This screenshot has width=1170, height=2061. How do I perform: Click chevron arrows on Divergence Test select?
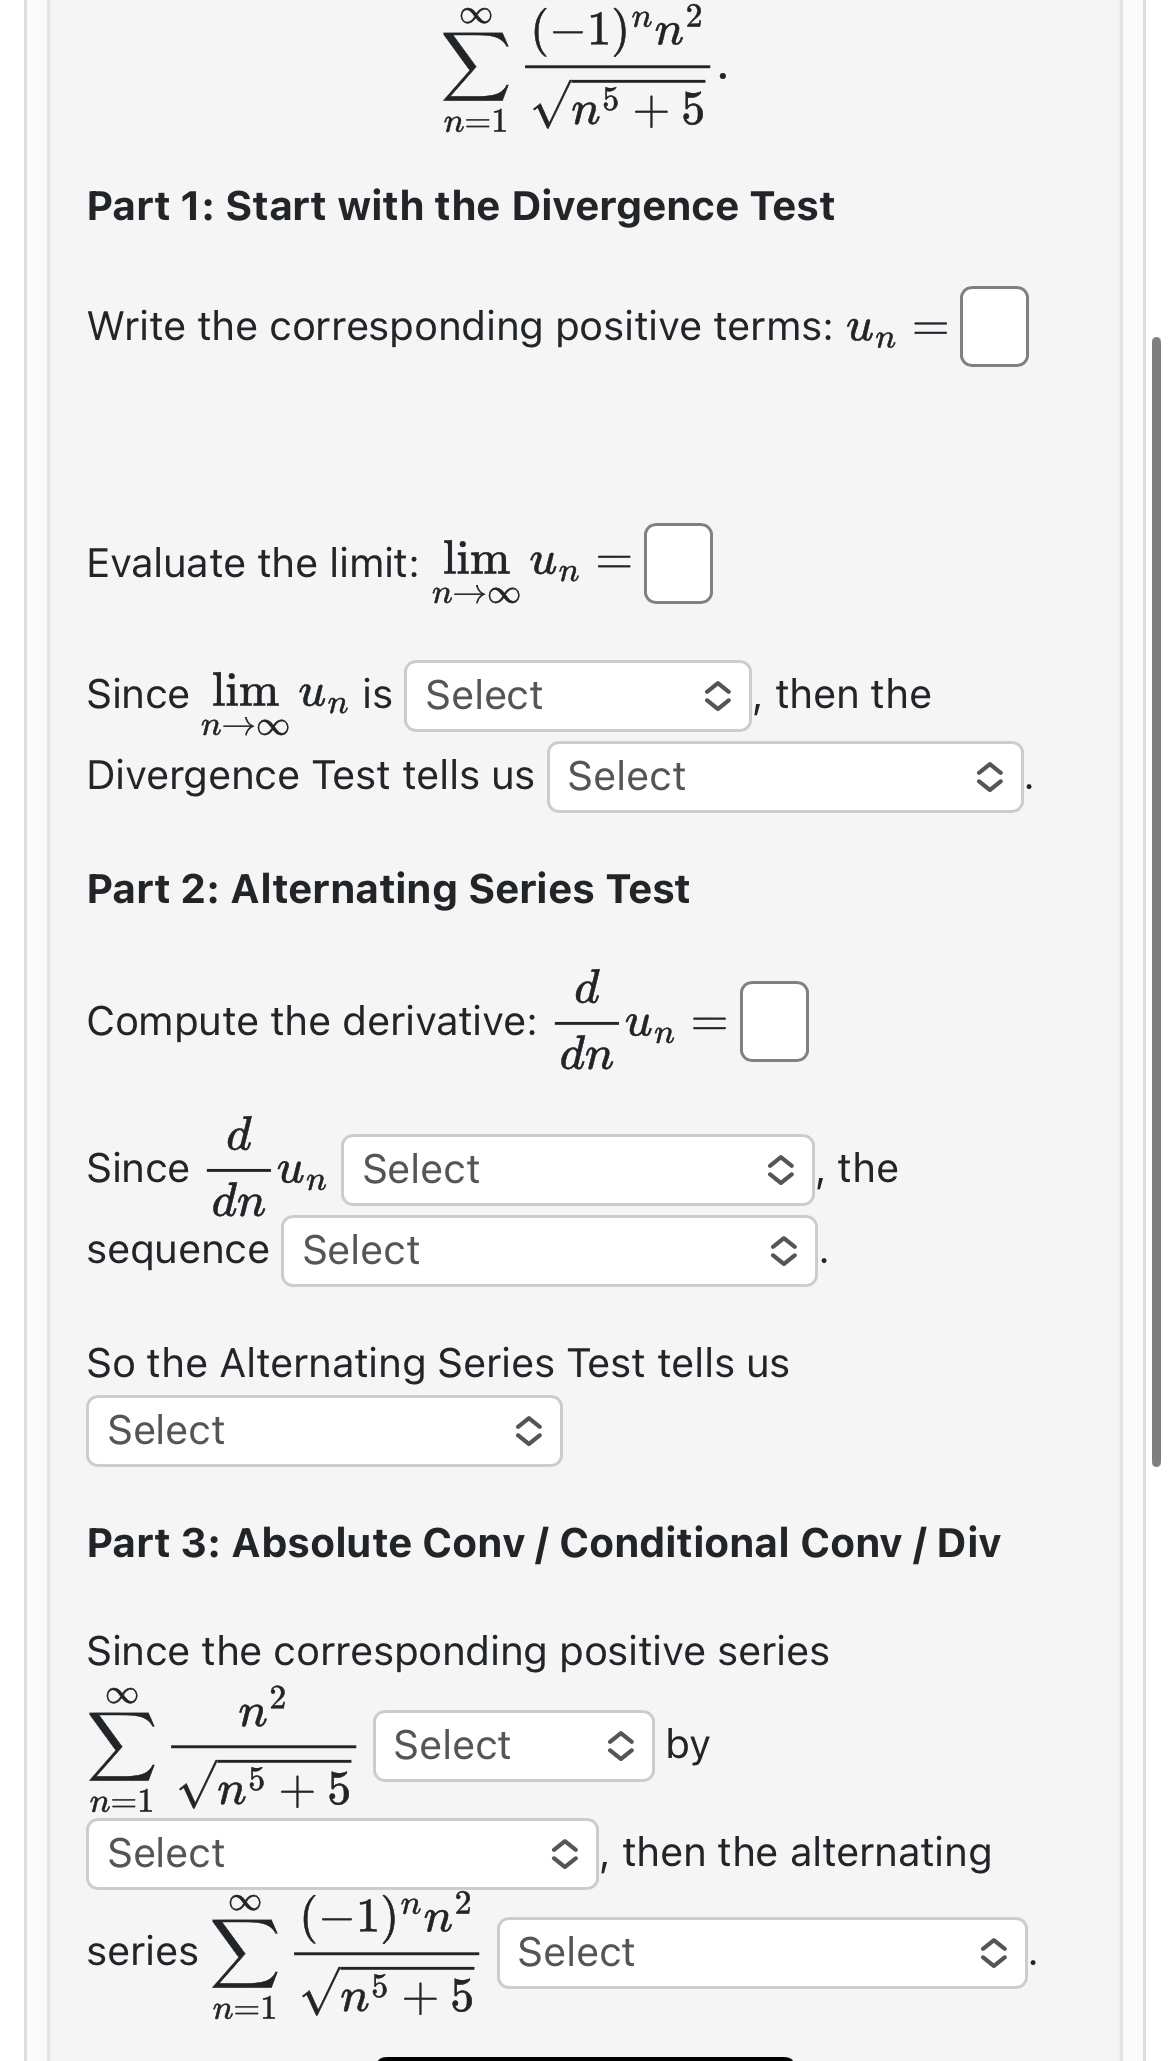click(x=988, y=777)
